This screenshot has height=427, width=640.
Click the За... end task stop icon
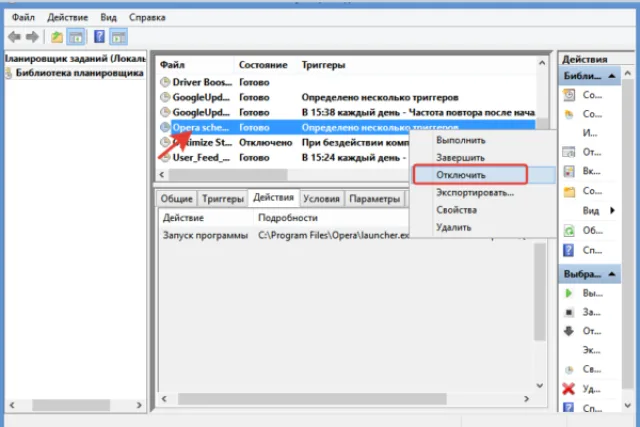pyautogui.click(x=569, y=312)
